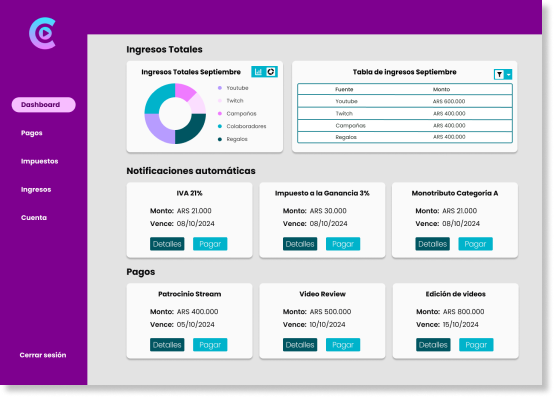Pay the Patrocinio Stream payment
554x397 pixels.
point(210,345)
